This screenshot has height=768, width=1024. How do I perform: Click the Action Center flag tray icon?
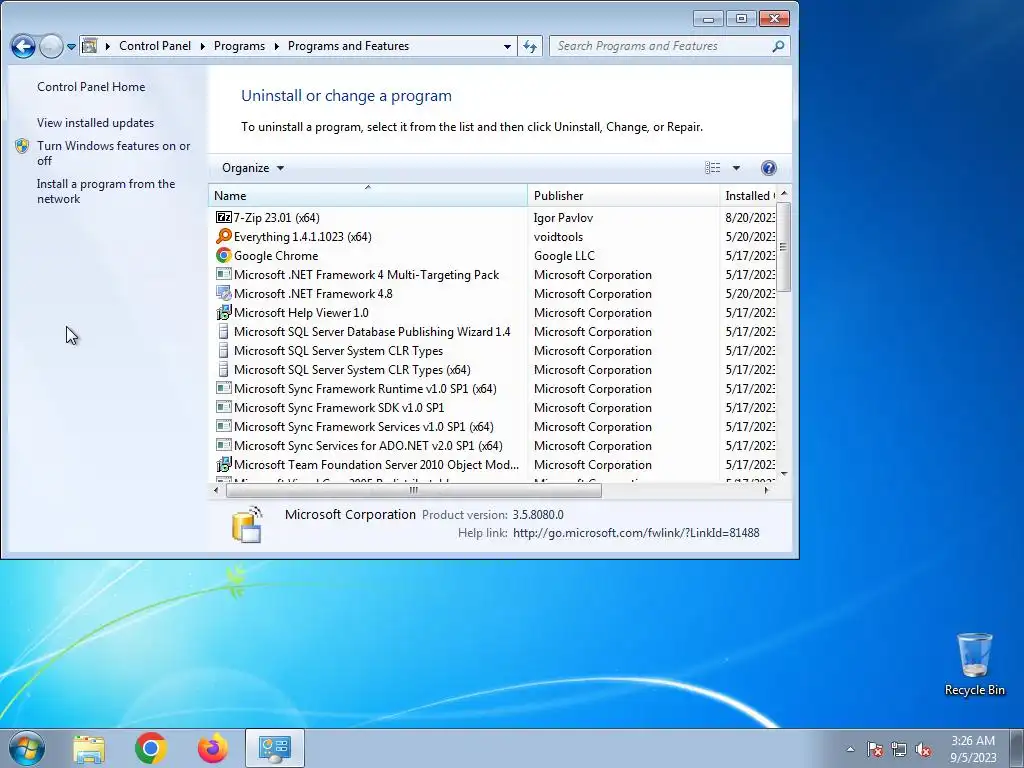[875, 749]
